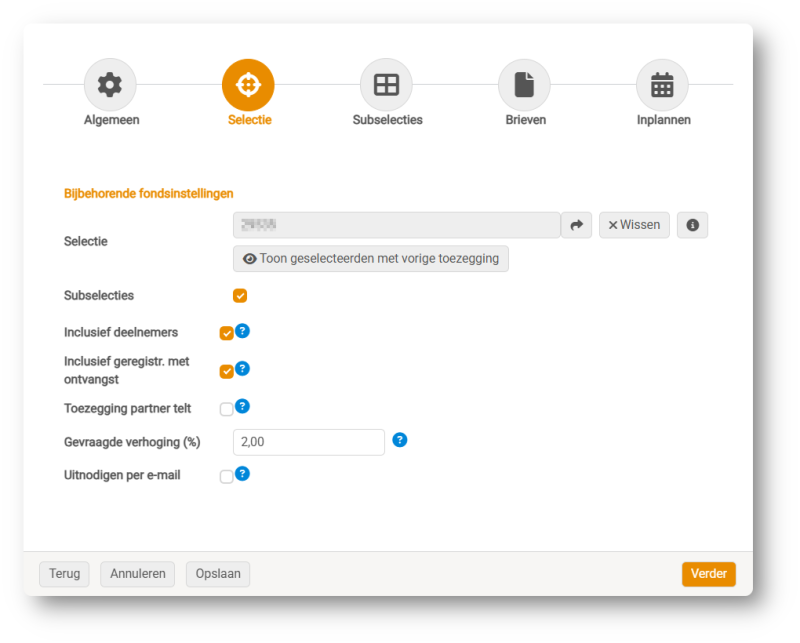This screenshot has height=643, width=800.
Task: Click the arrow button next to Selectie field
Action: 576,225
